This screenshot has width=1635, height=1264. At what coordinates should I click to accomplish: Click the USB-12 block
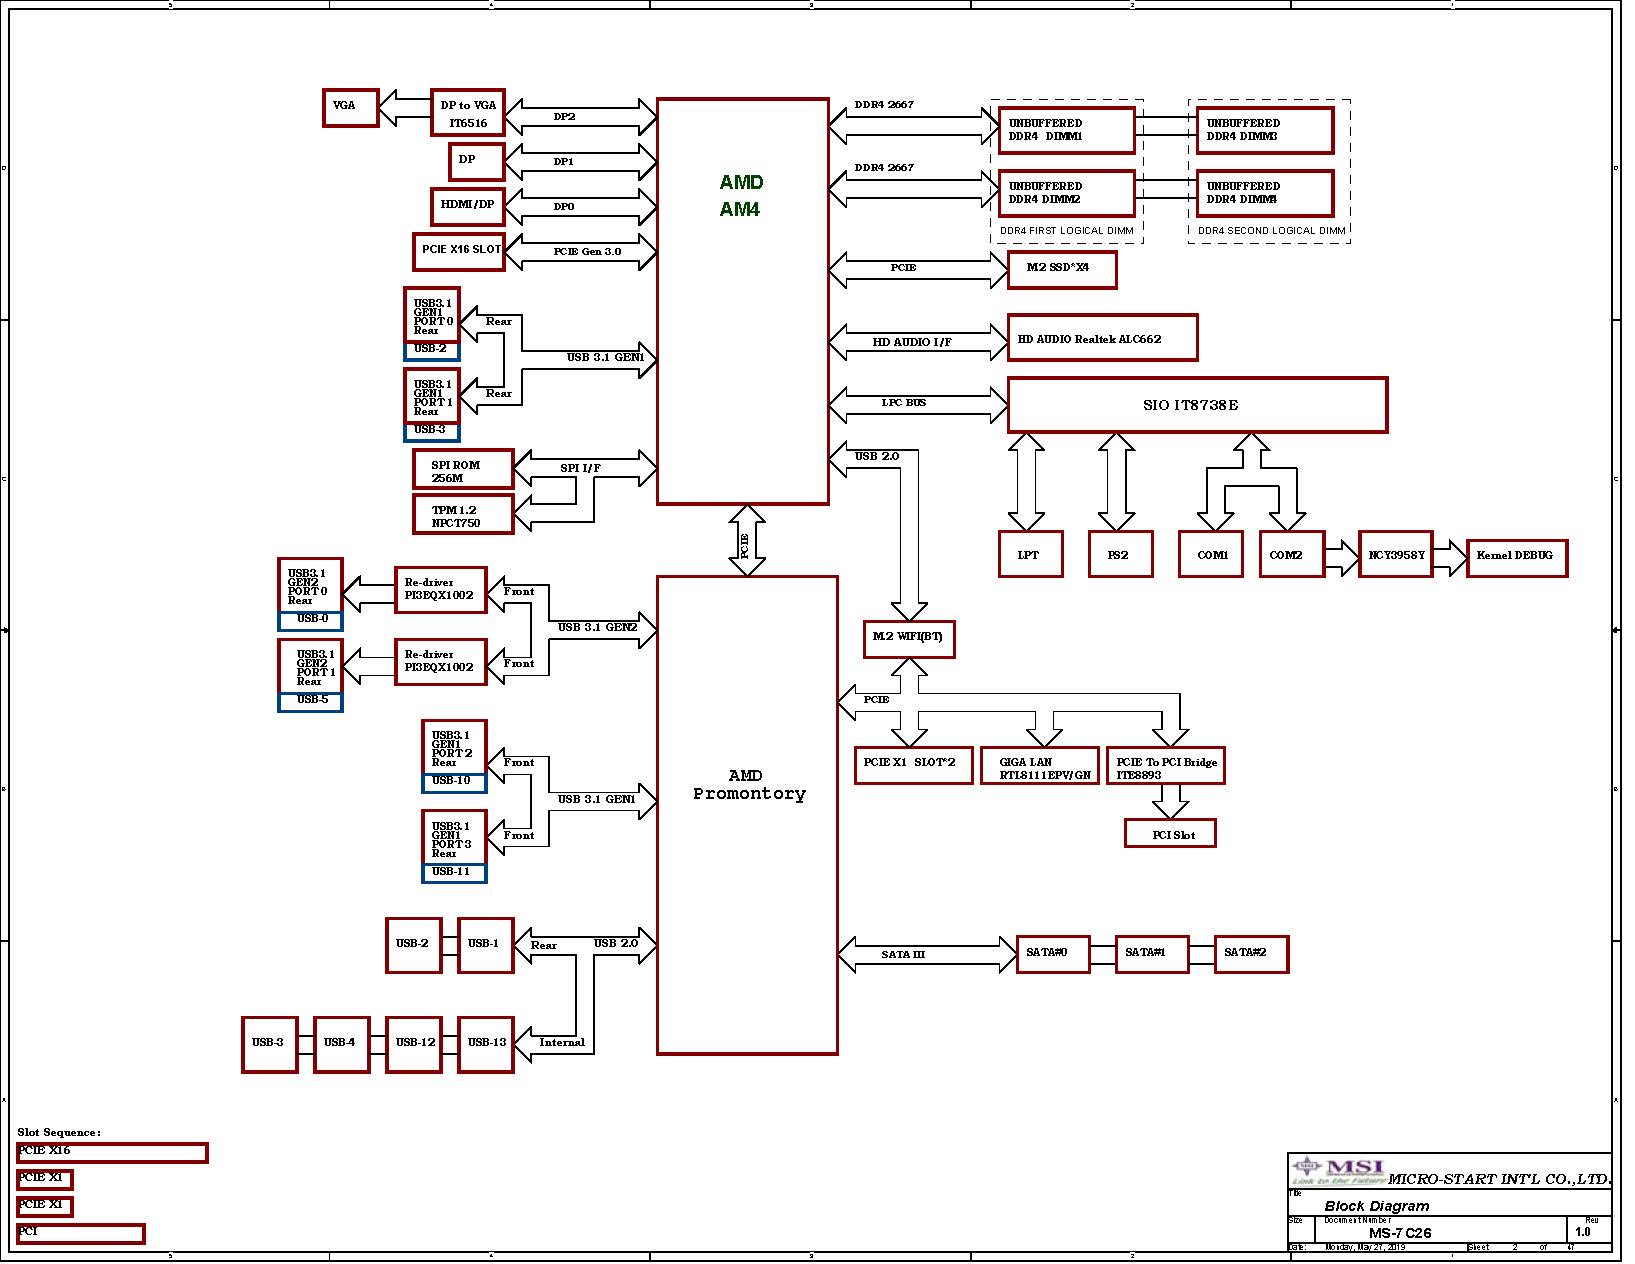tap(414, 1044)
